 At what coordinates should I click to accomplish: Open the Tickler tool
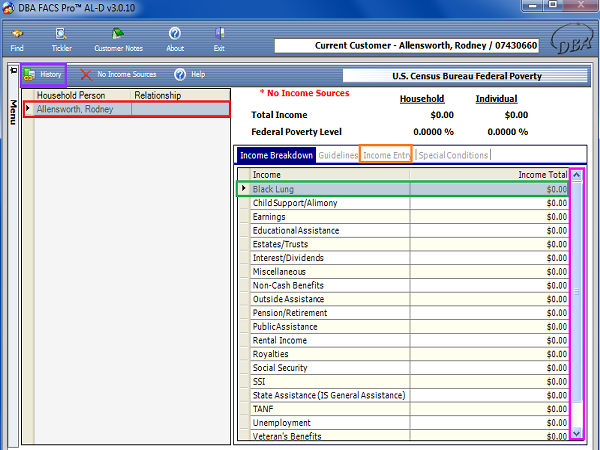61,40
